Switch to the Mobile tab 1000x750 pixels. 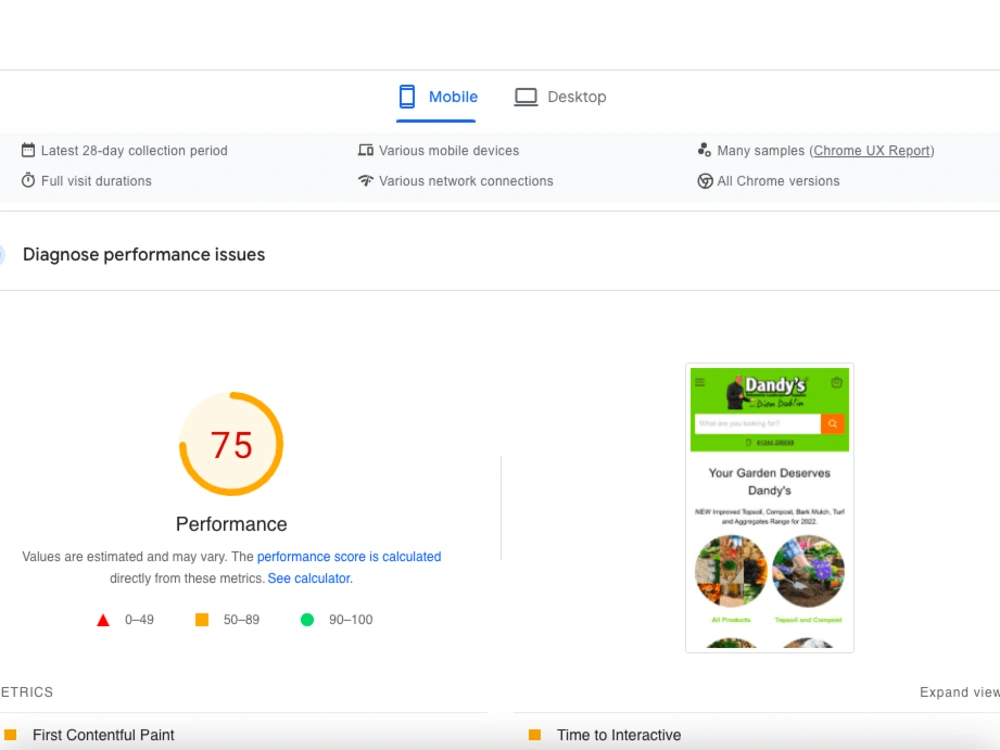tap(436, 97)
